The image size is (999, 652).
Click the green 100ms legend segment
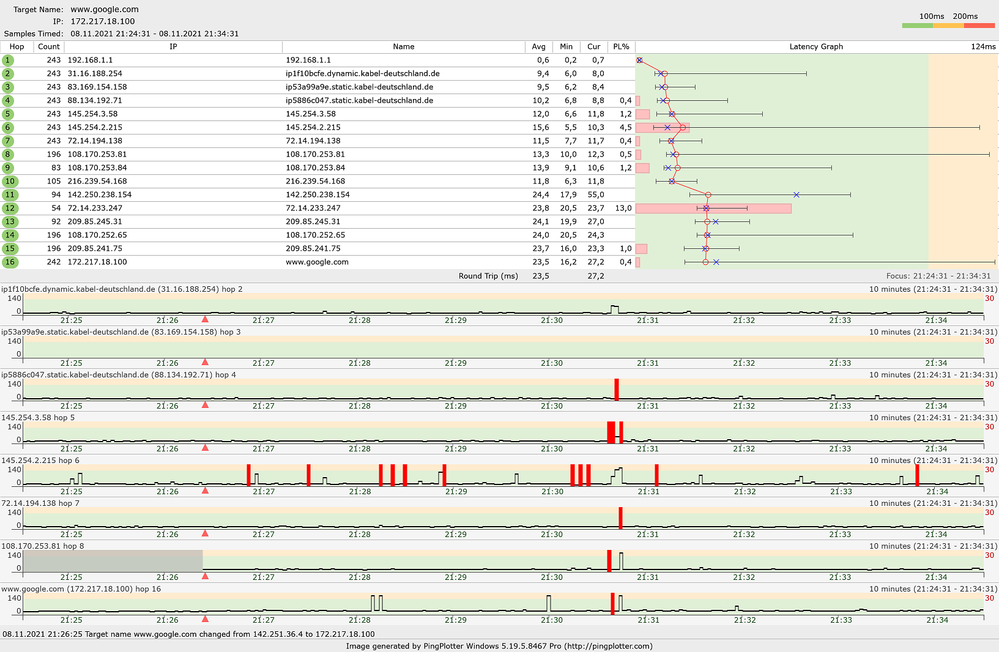917,25
